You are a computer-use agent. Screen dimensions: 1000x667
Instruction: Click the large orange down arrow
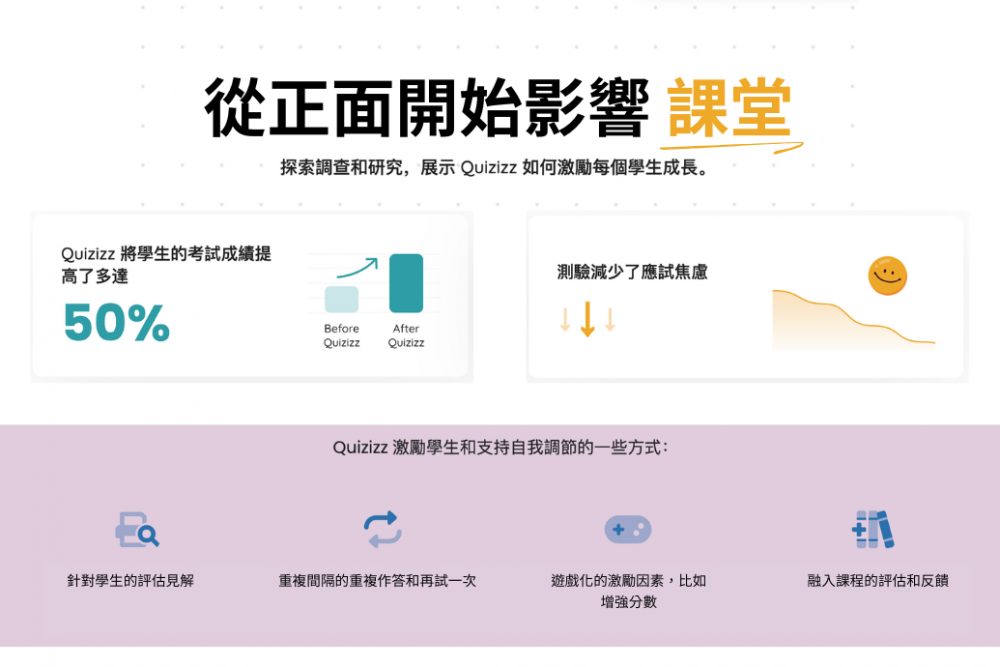587,319
